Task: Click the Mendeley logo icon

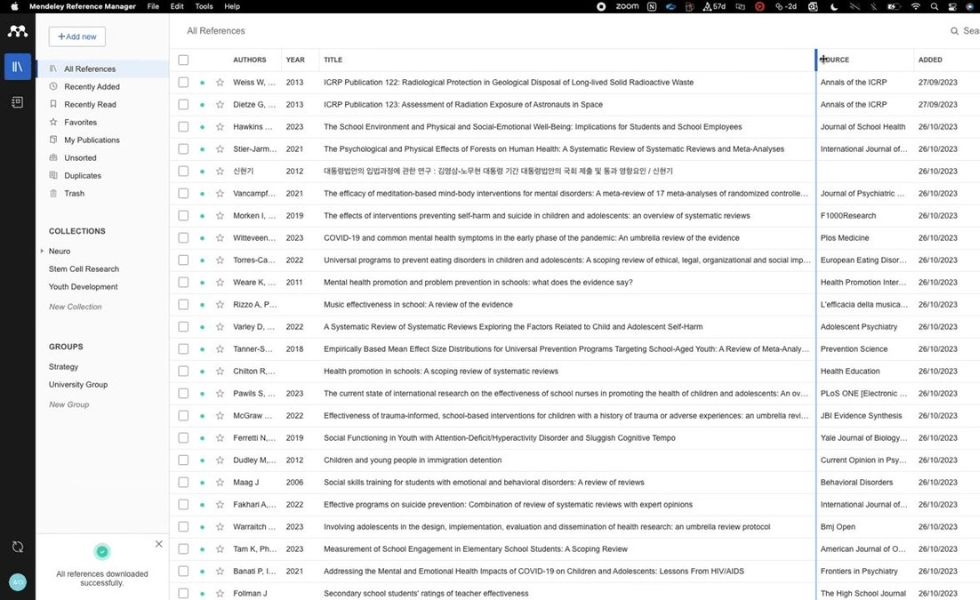Action: pos(18,31)
